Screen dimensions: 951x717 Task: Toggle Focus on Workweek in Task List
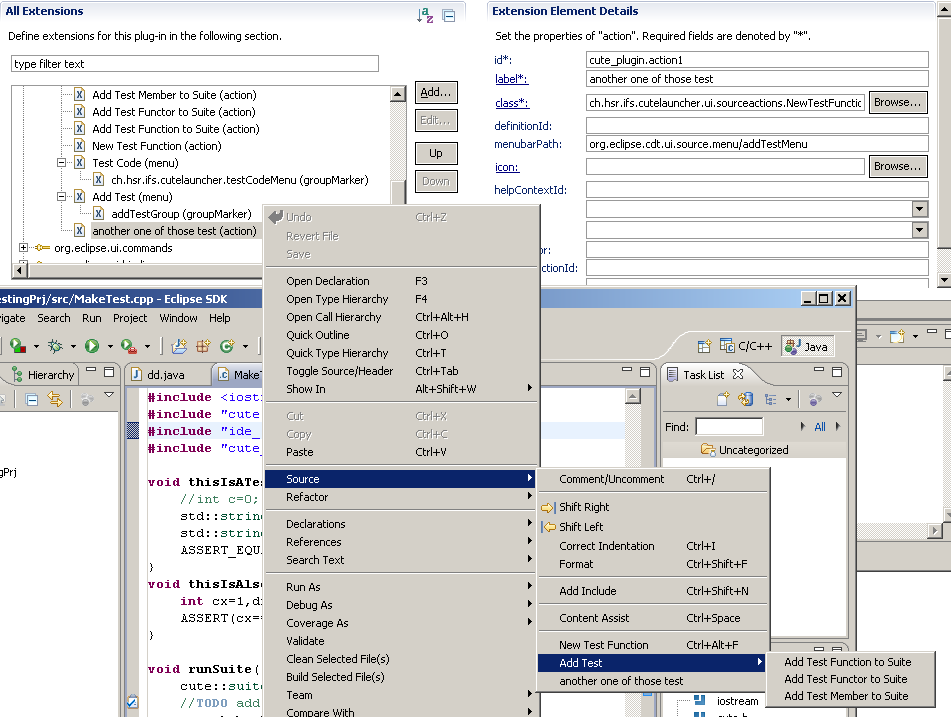[x=815, y=399]
